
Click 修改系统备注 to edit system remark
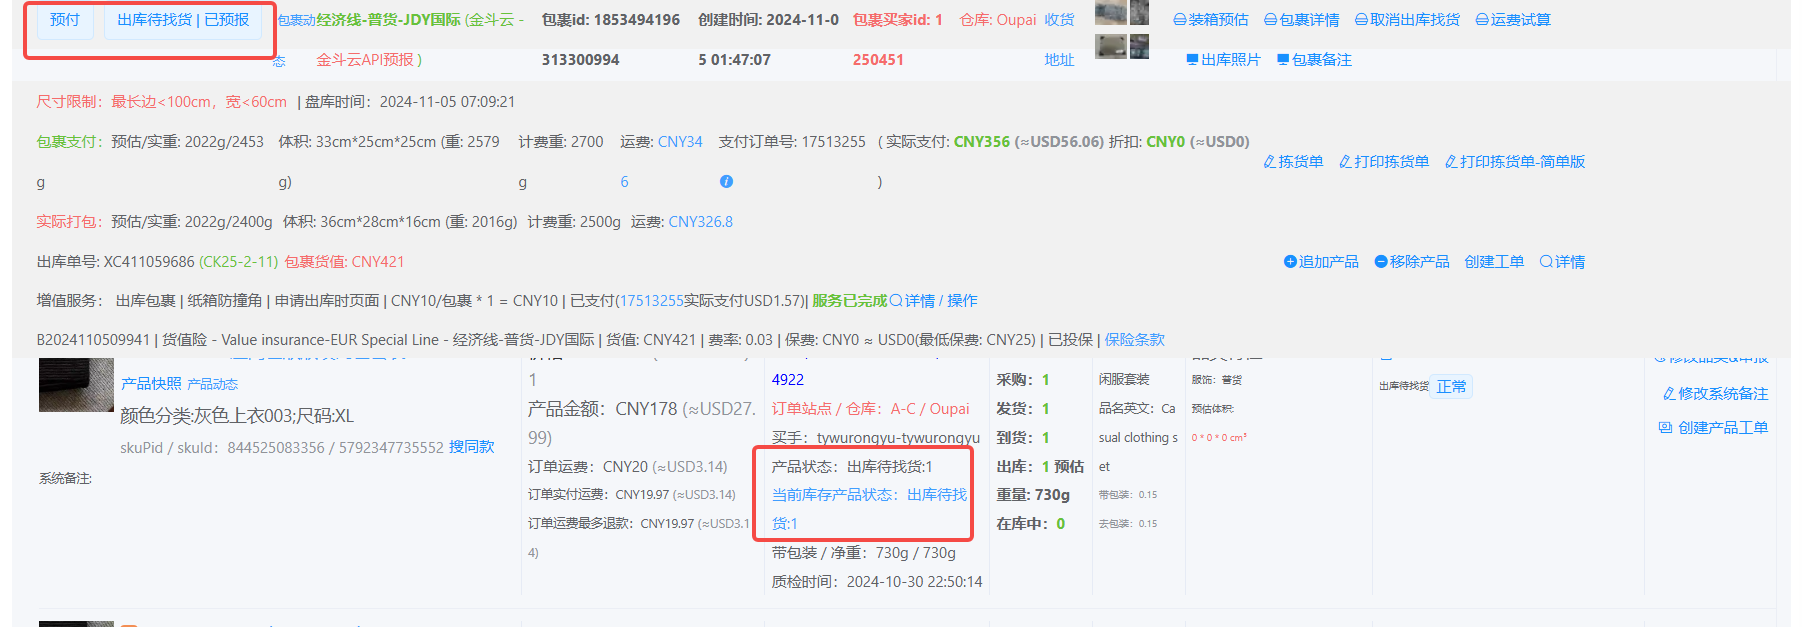coord(1714,394)
